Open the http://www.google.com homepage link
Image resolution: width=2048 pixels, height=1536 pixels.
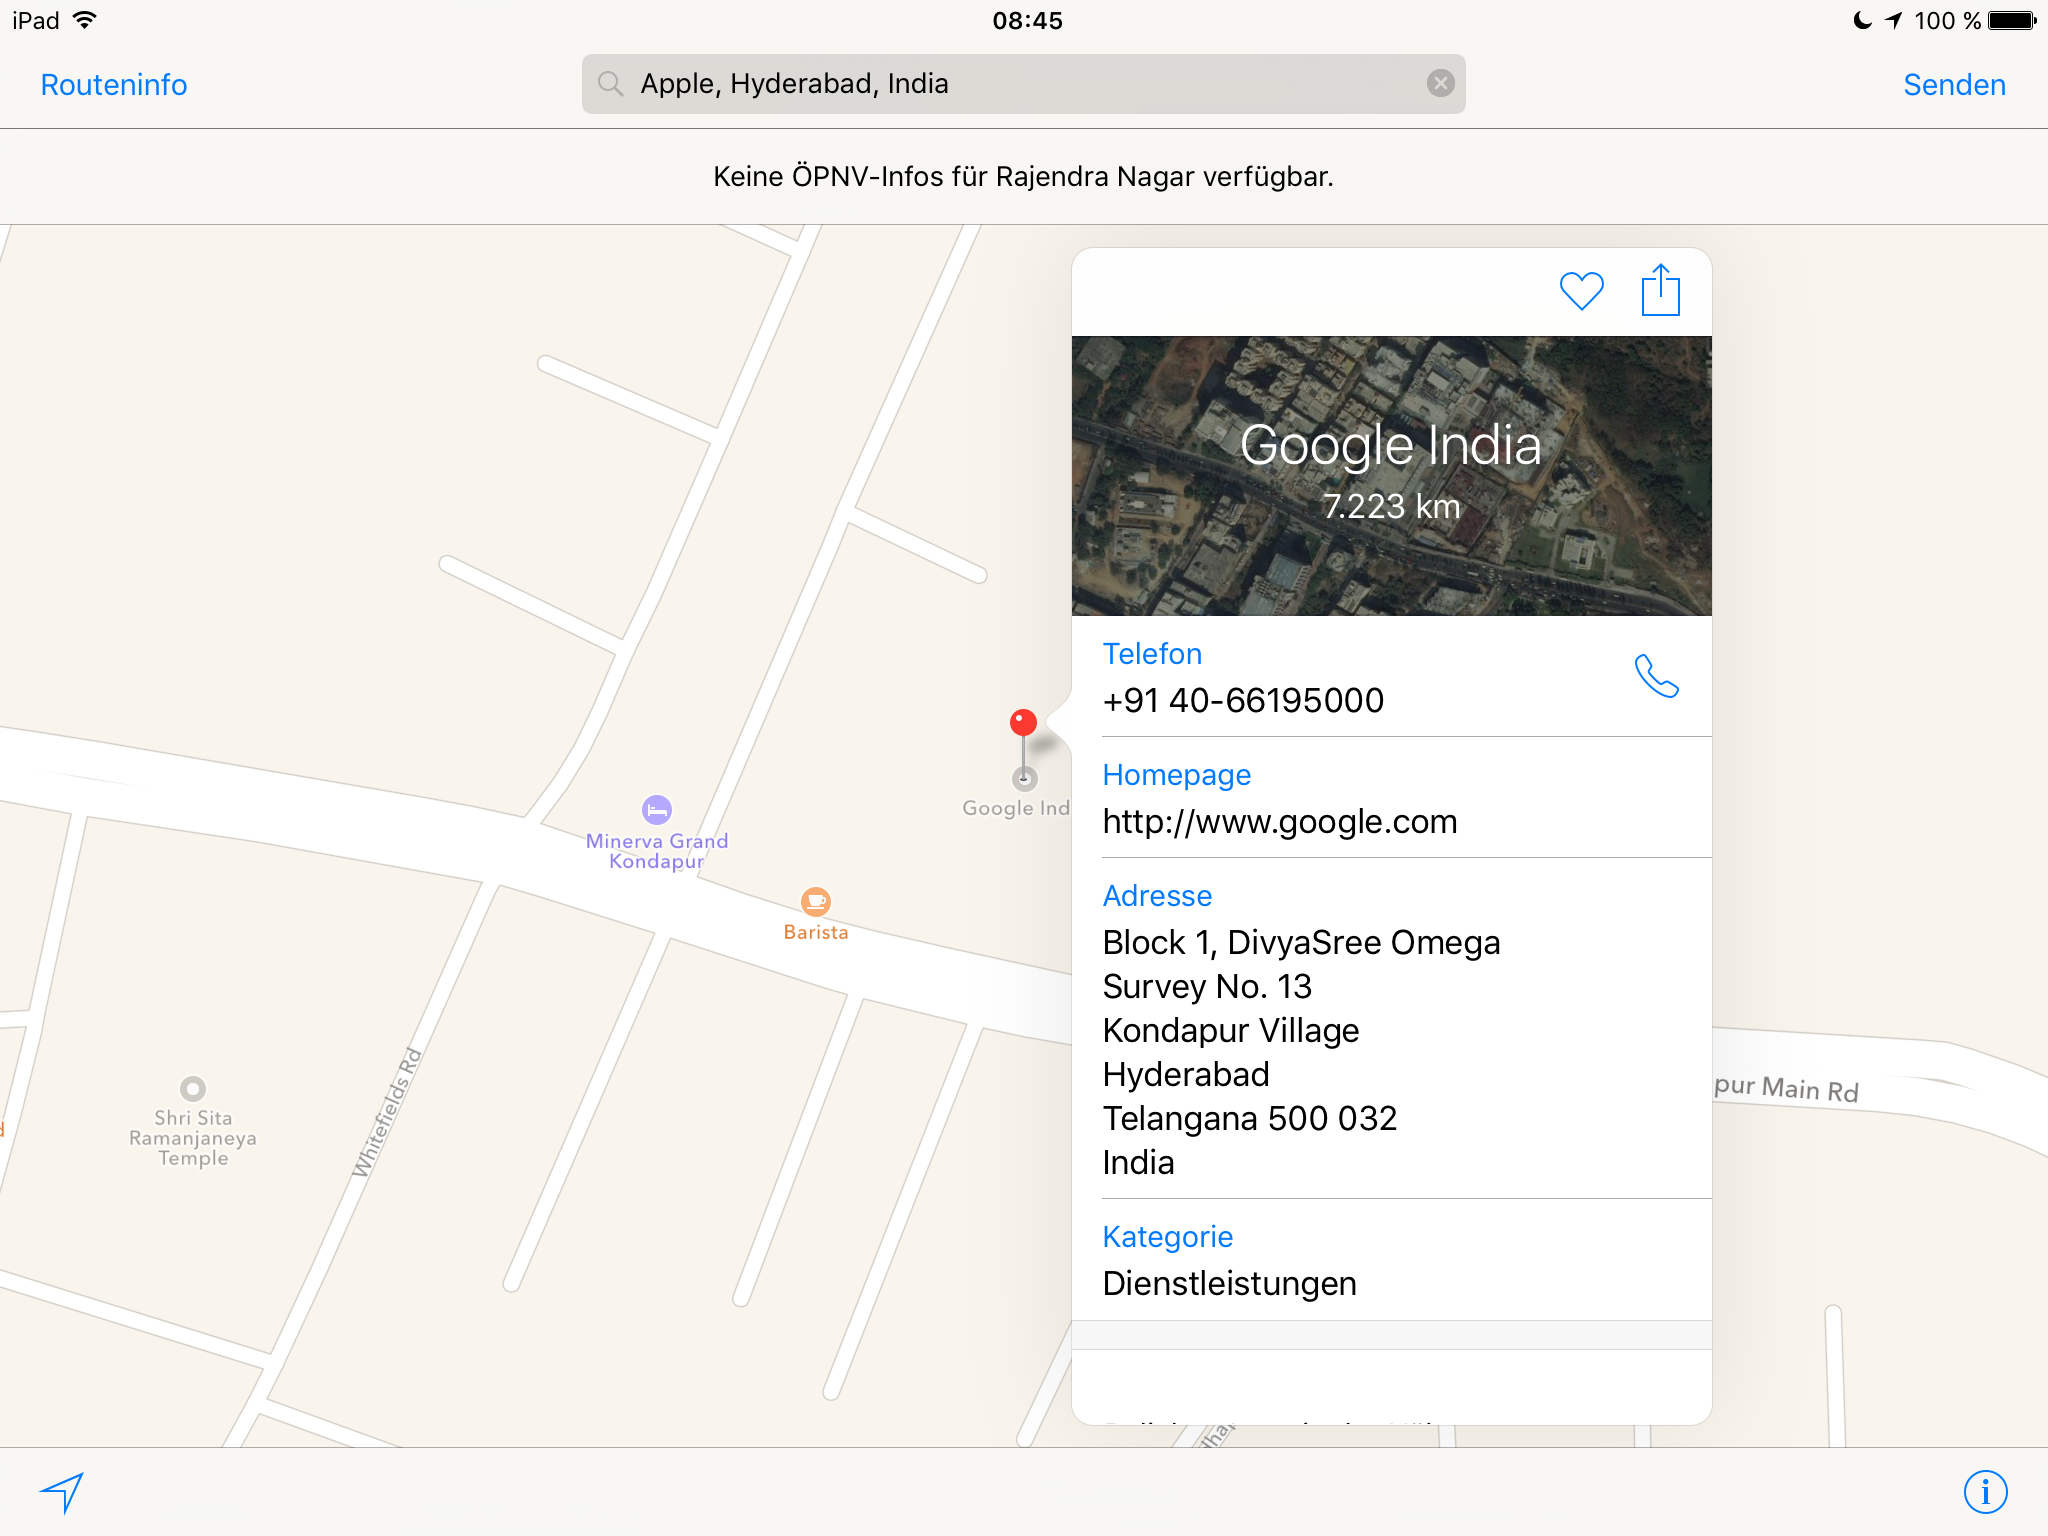pyautogui.click(x=1279, y=822)
